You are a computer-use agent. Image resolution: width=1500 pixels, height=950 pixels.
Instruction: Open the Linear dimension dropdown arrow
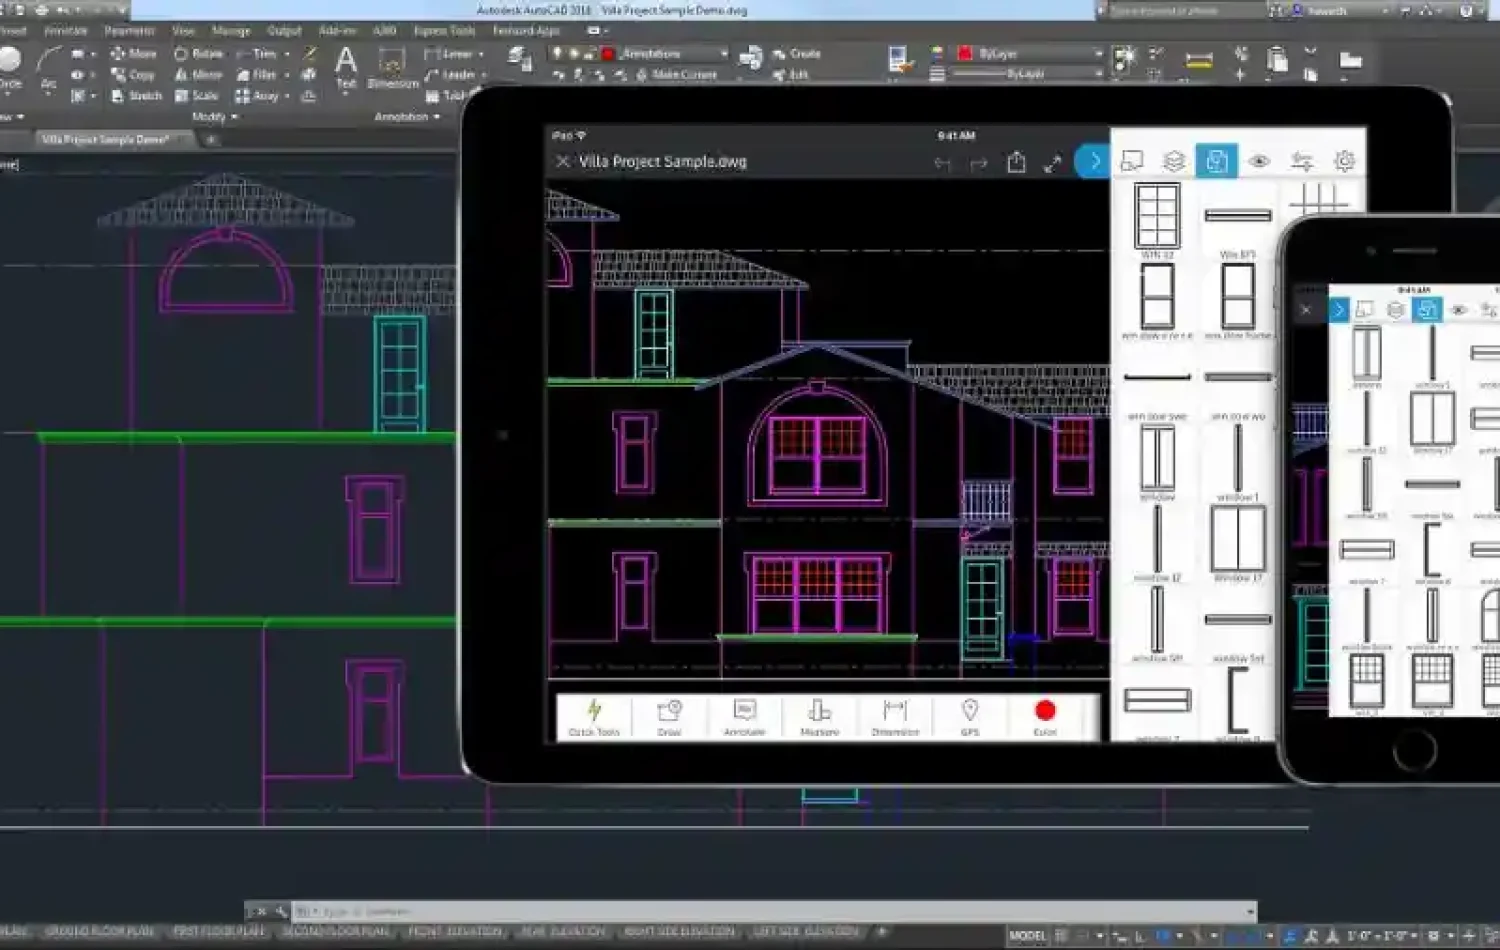coord(481,54)
